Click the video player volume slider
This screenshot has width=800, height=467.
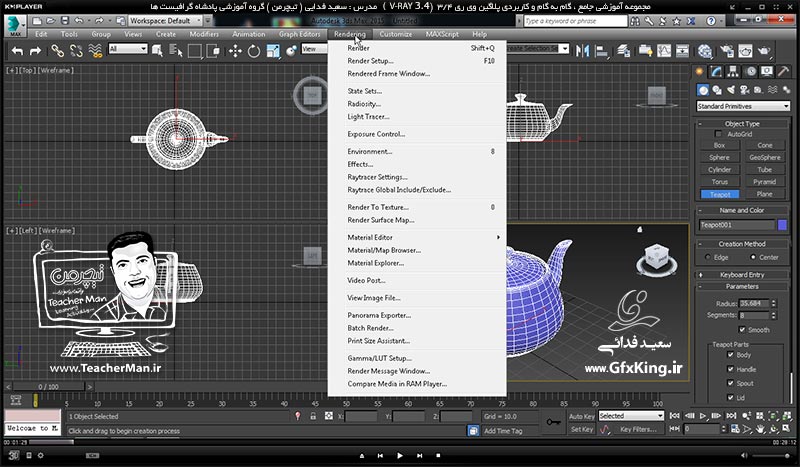[771, 455]
